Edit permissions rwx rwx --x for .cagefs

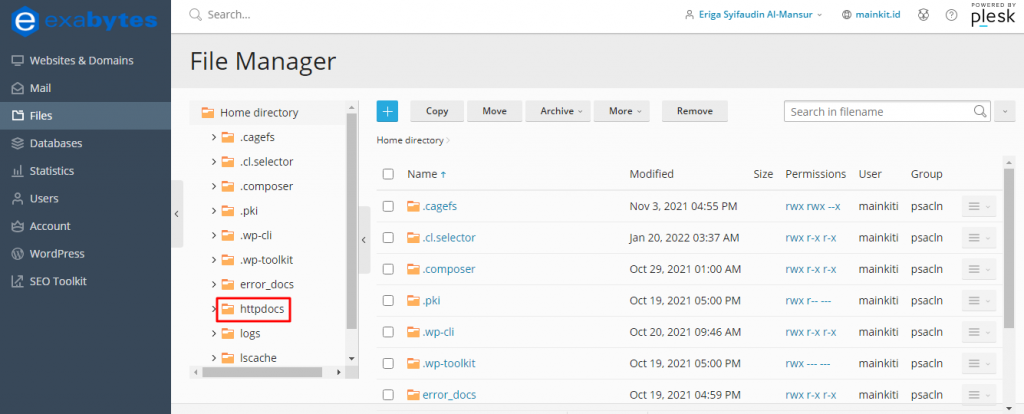point(812,206)
